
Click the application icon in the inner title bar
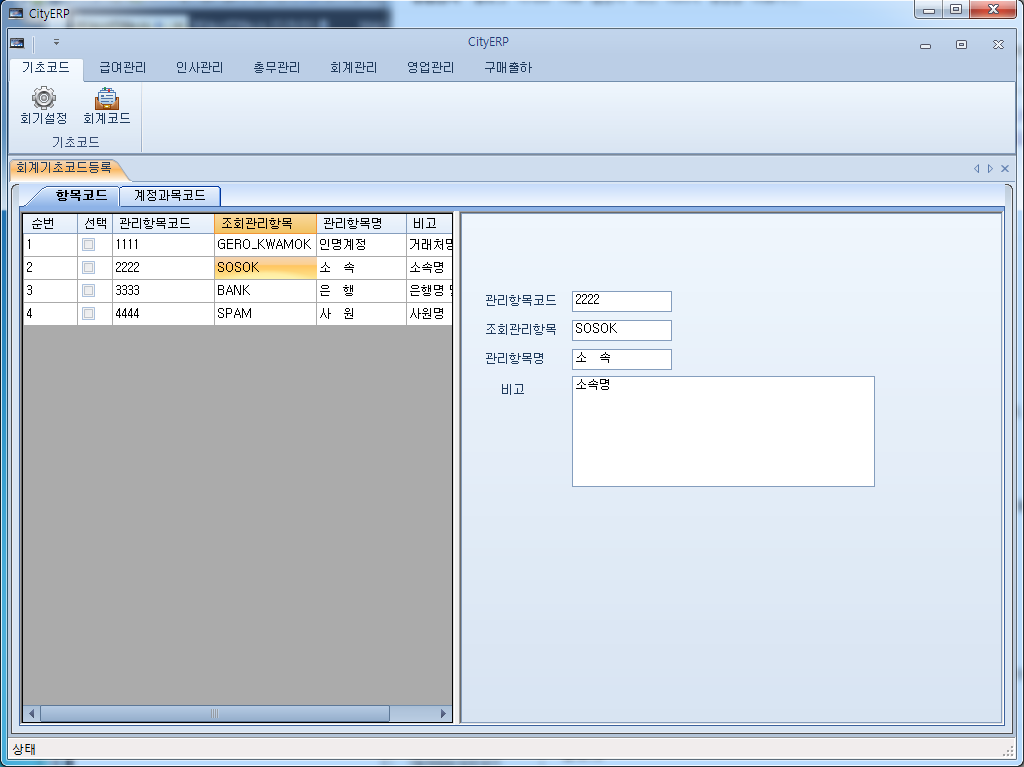(x=17, y=42)
